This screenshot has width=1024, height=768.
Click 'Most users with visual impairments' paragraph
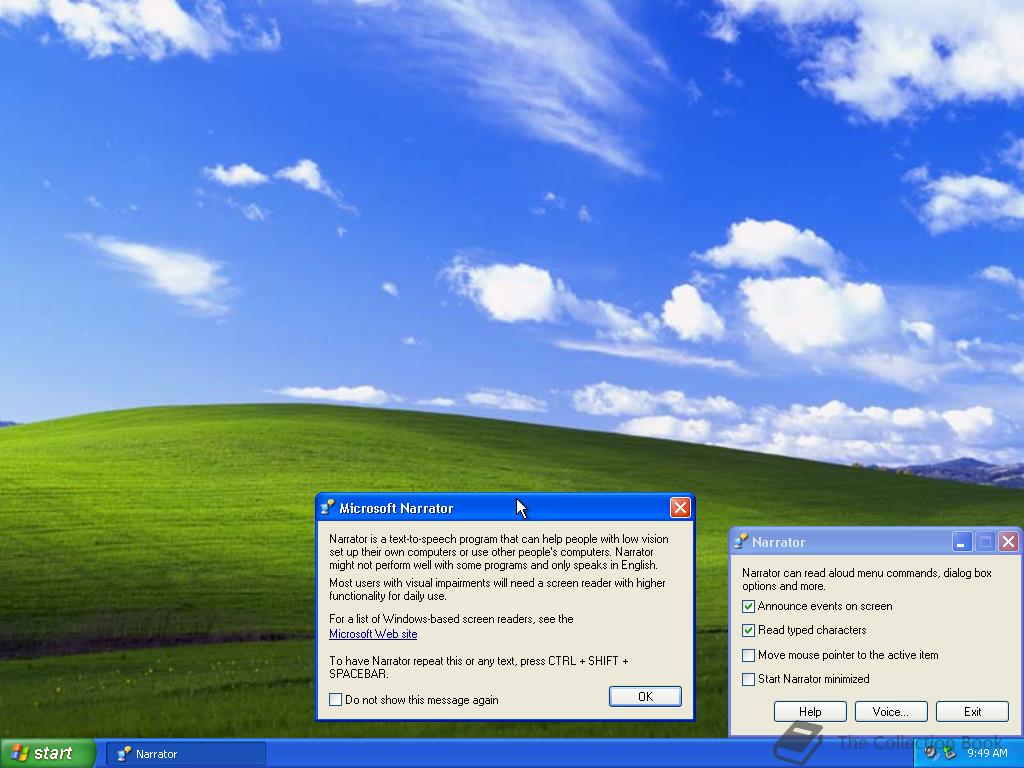[498, 589]
